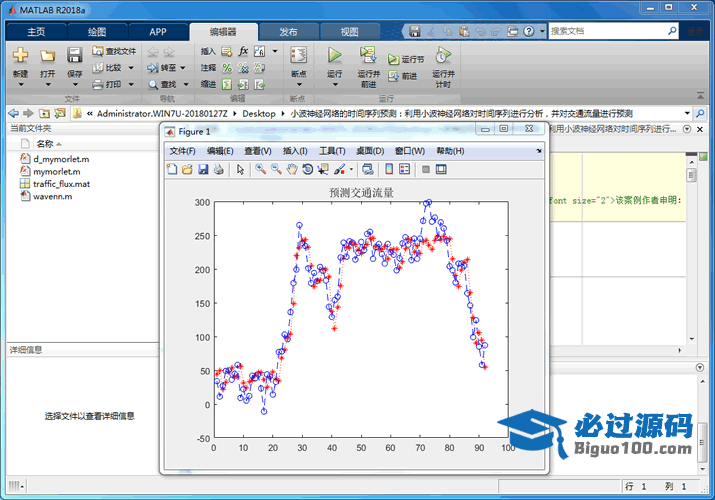The image size is (715, 500).
Task: Click the smart indent icon
Action: (x=227, y=84)
